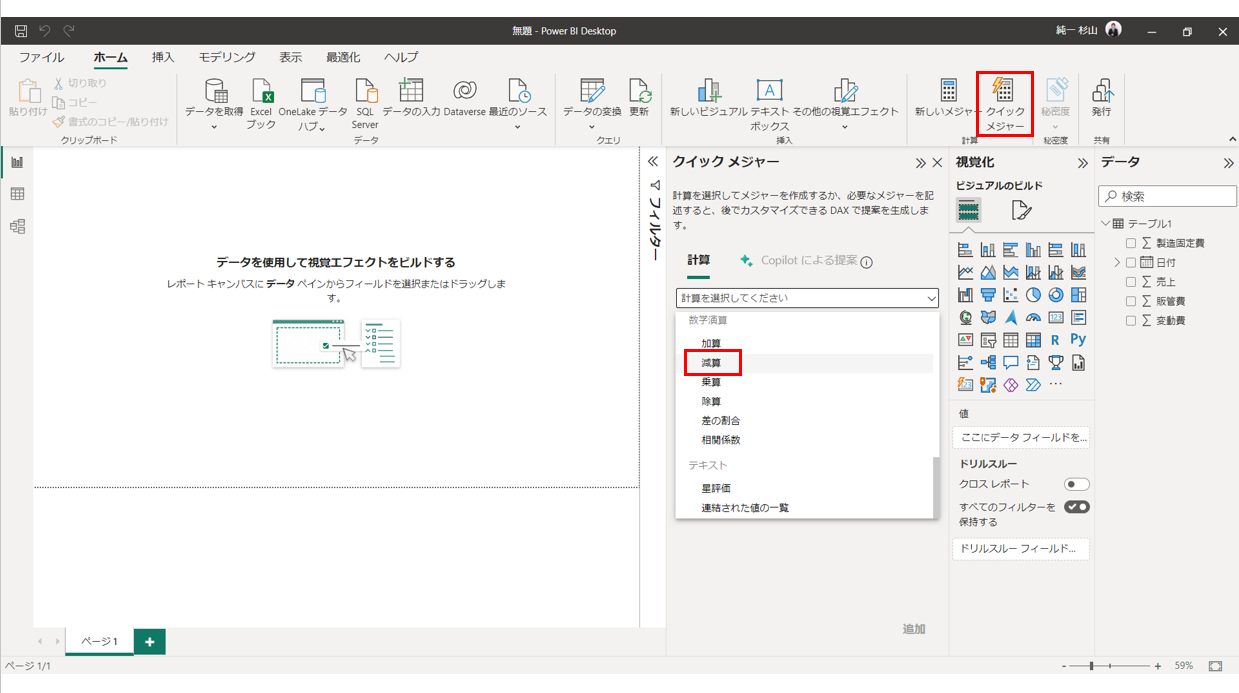Open model view in left sidebar

coord(17,226)
